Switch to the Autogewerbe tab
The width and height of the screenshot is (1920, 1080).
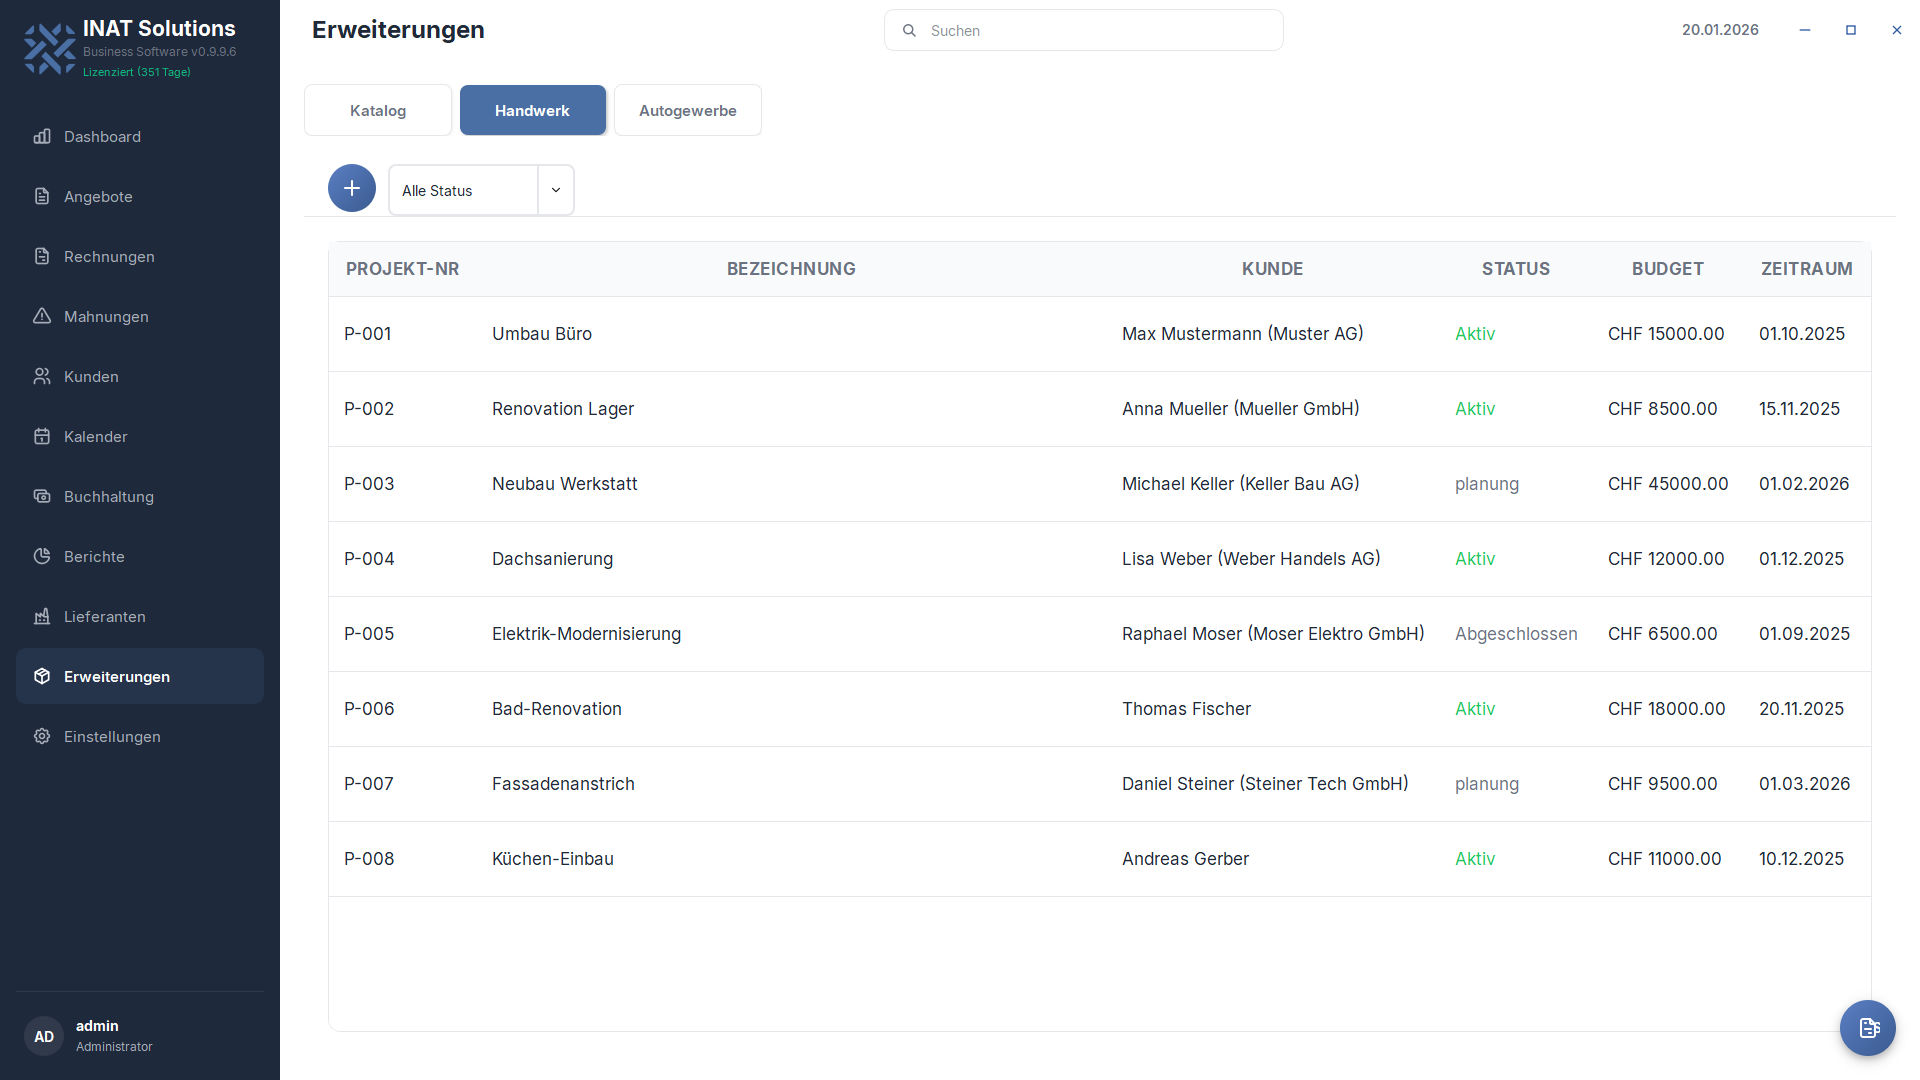click(x=688, y=111)
